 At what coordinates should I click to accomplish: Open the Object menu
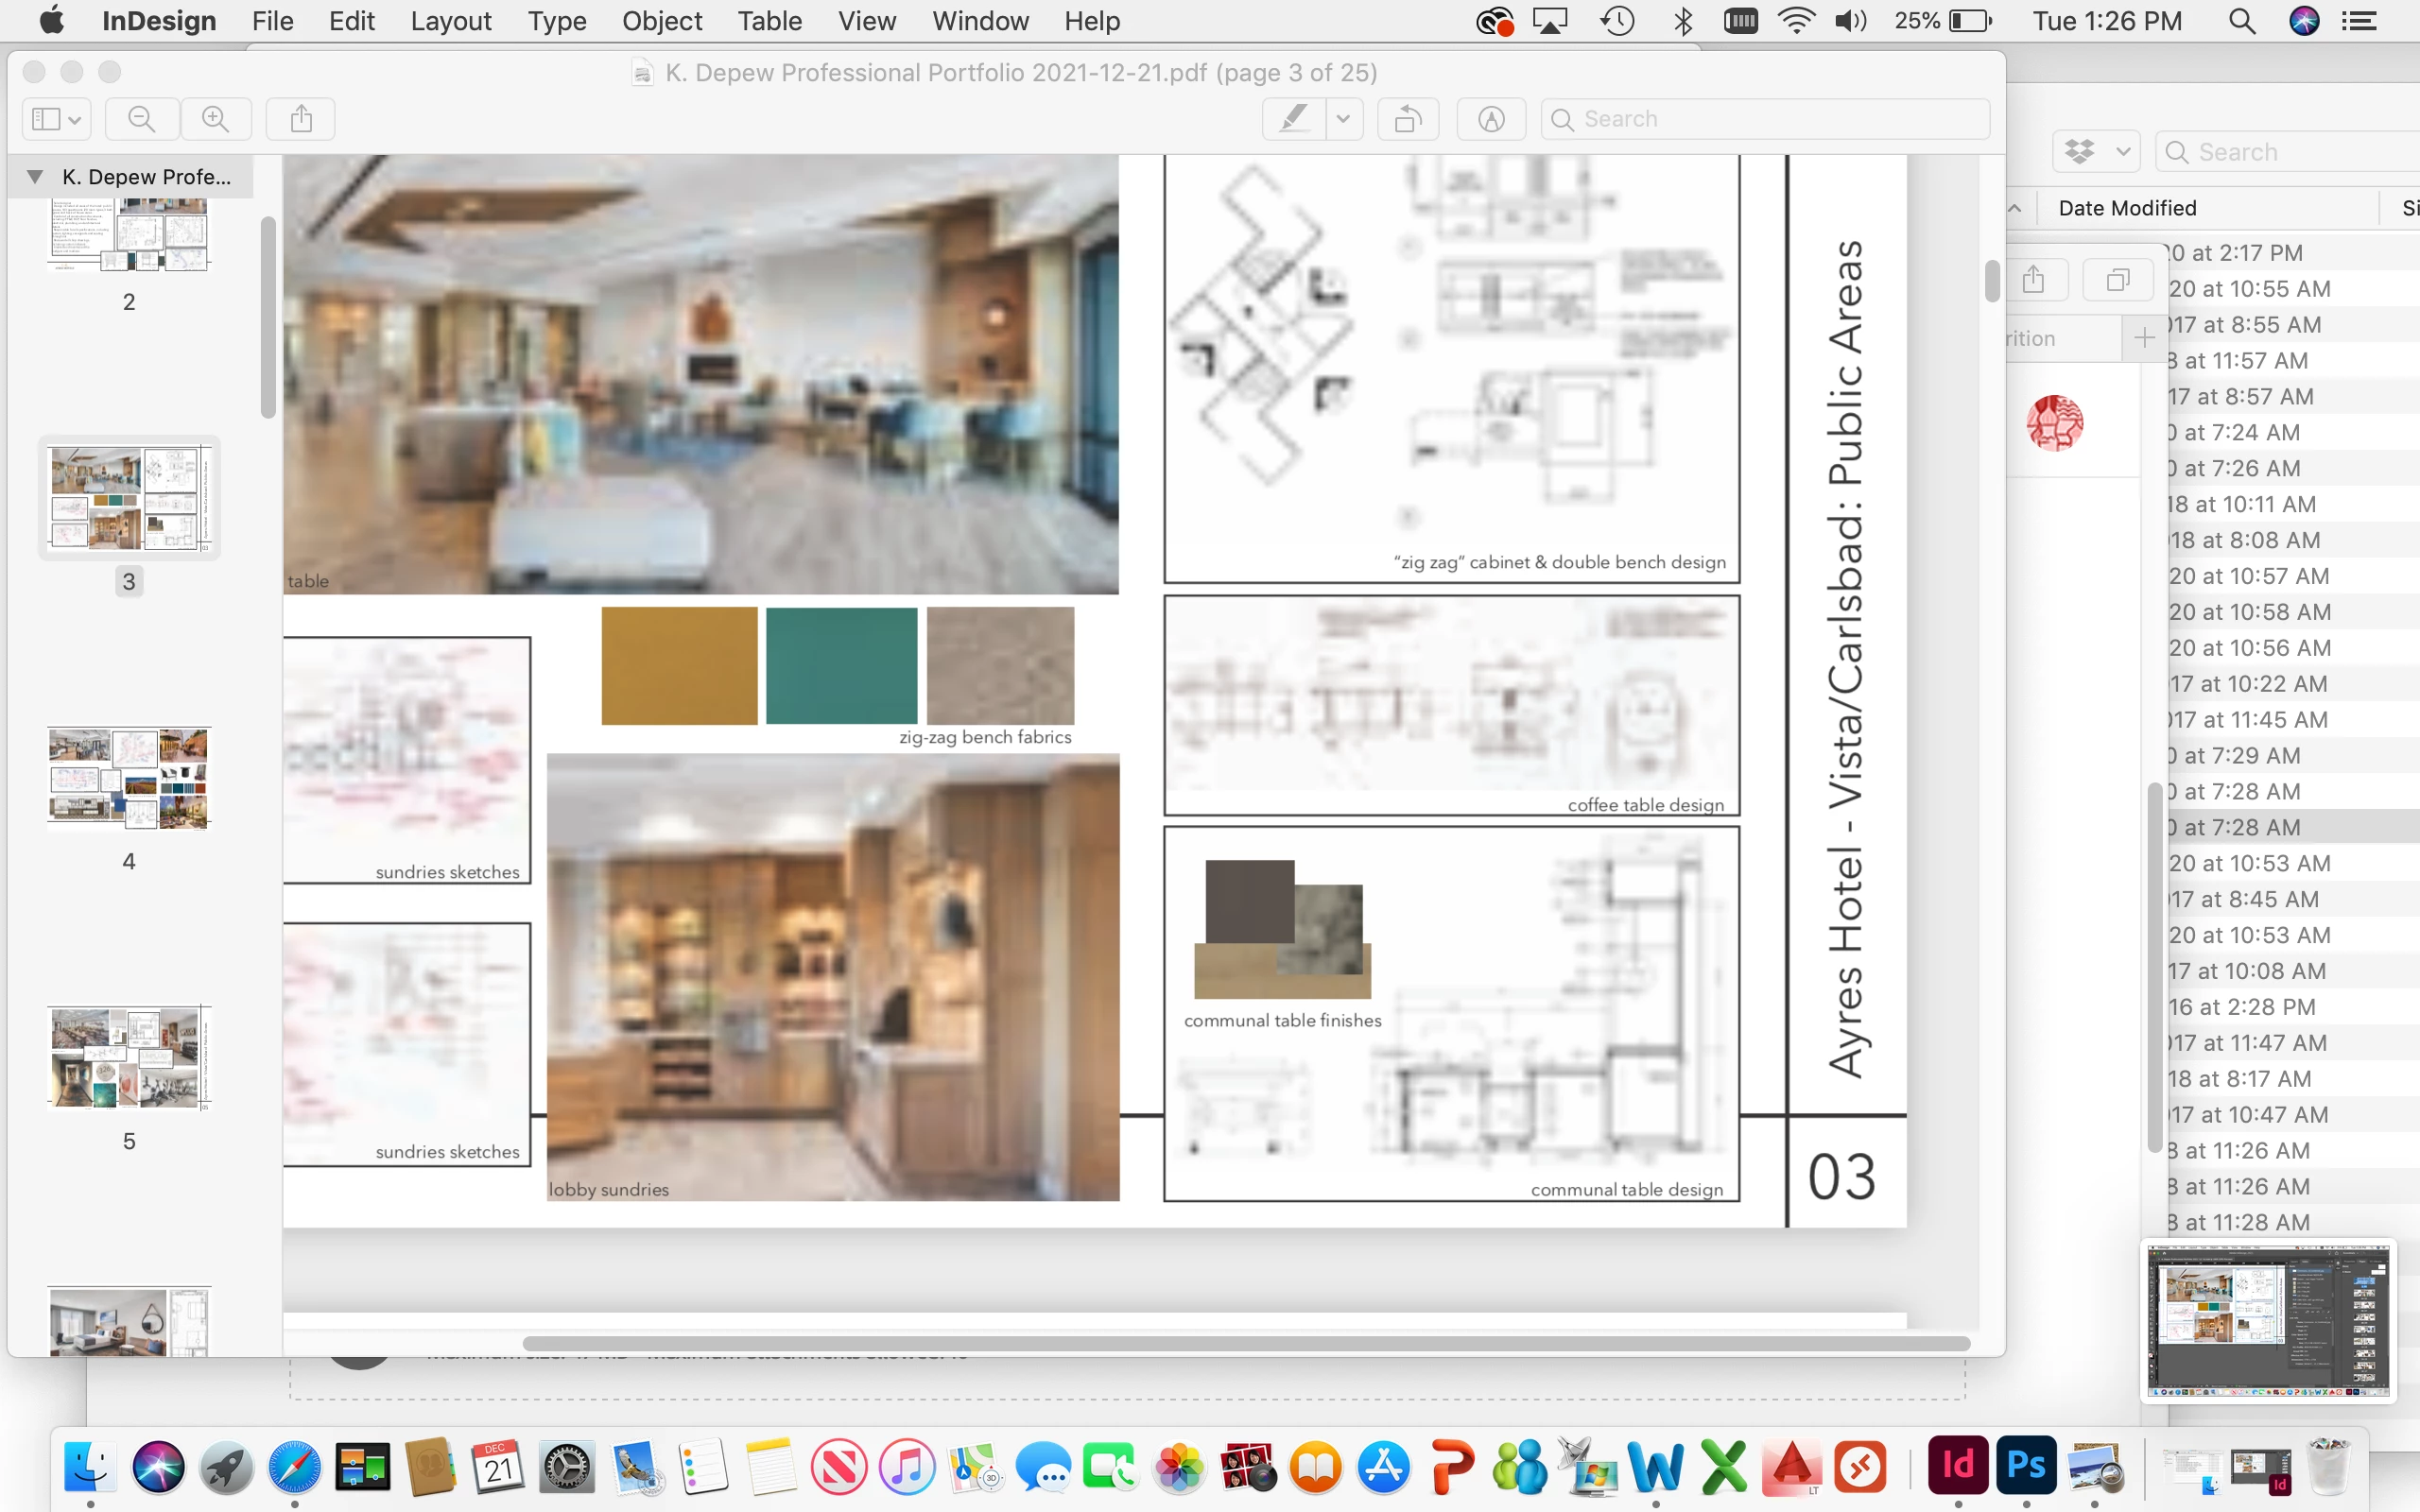661,21
